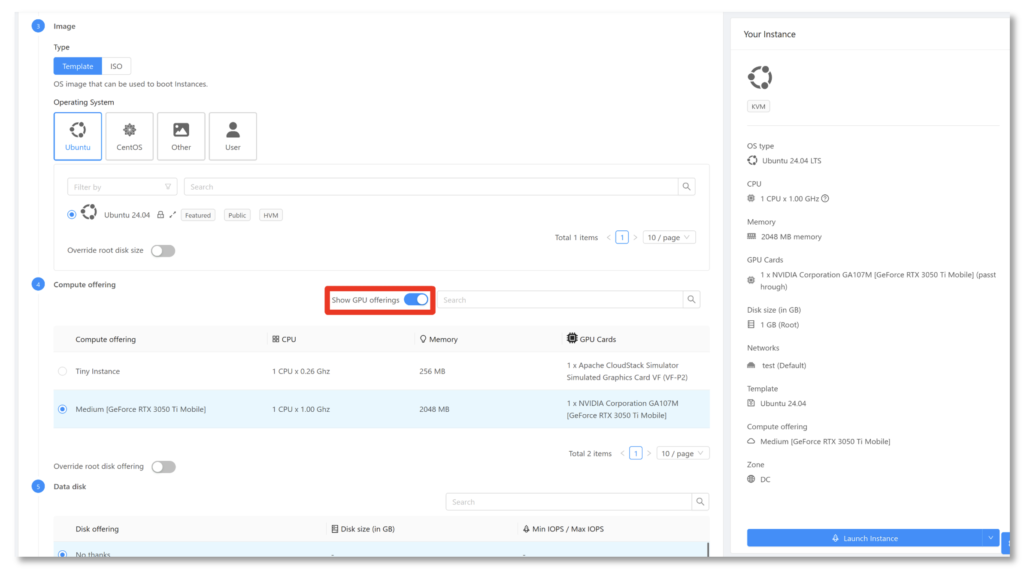This screenshot has width=1024, height=573.
Task: Click the Disk offering column header
Action: 97,529
